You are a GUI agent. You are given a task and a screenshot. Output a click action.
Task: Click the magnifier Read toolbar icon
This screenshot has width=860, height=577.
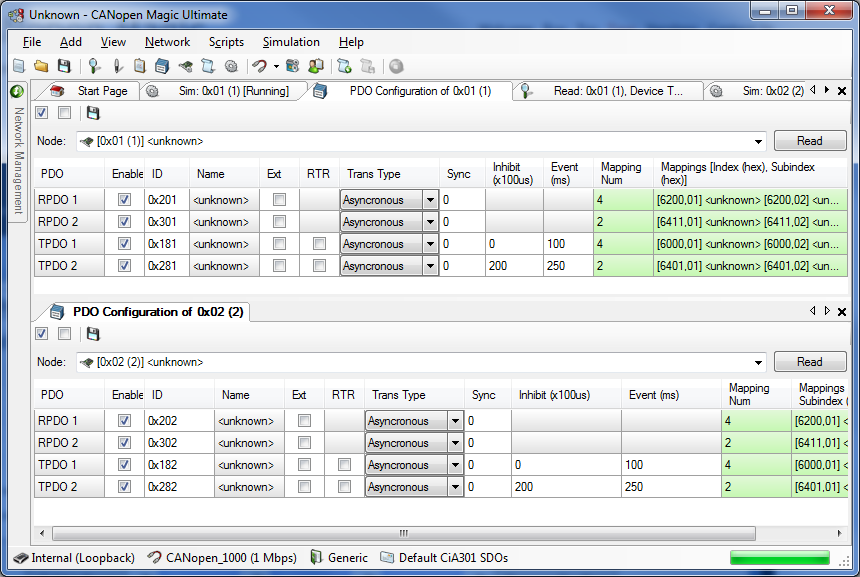click(94, 67)
